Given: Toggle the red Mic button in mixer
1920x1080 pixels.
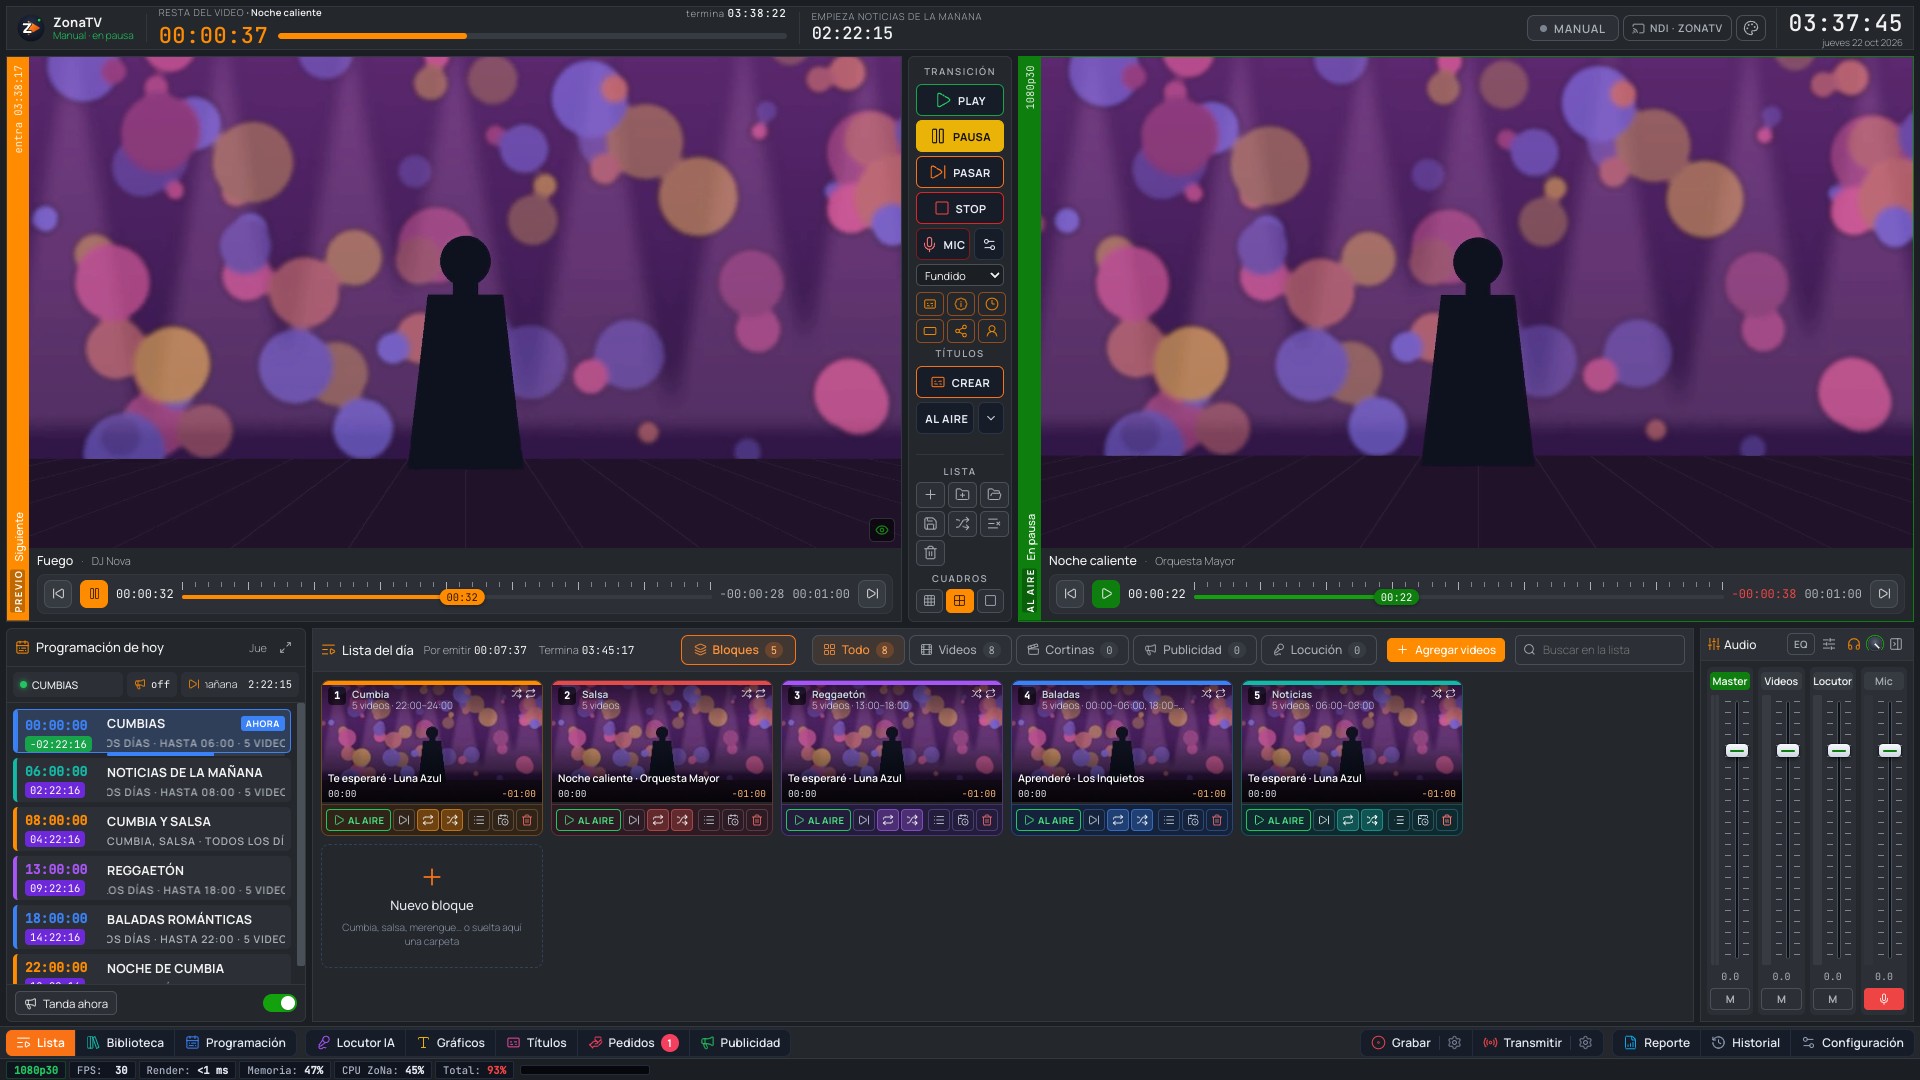Looking at the screenshot, I should [x=1884, y=999].
